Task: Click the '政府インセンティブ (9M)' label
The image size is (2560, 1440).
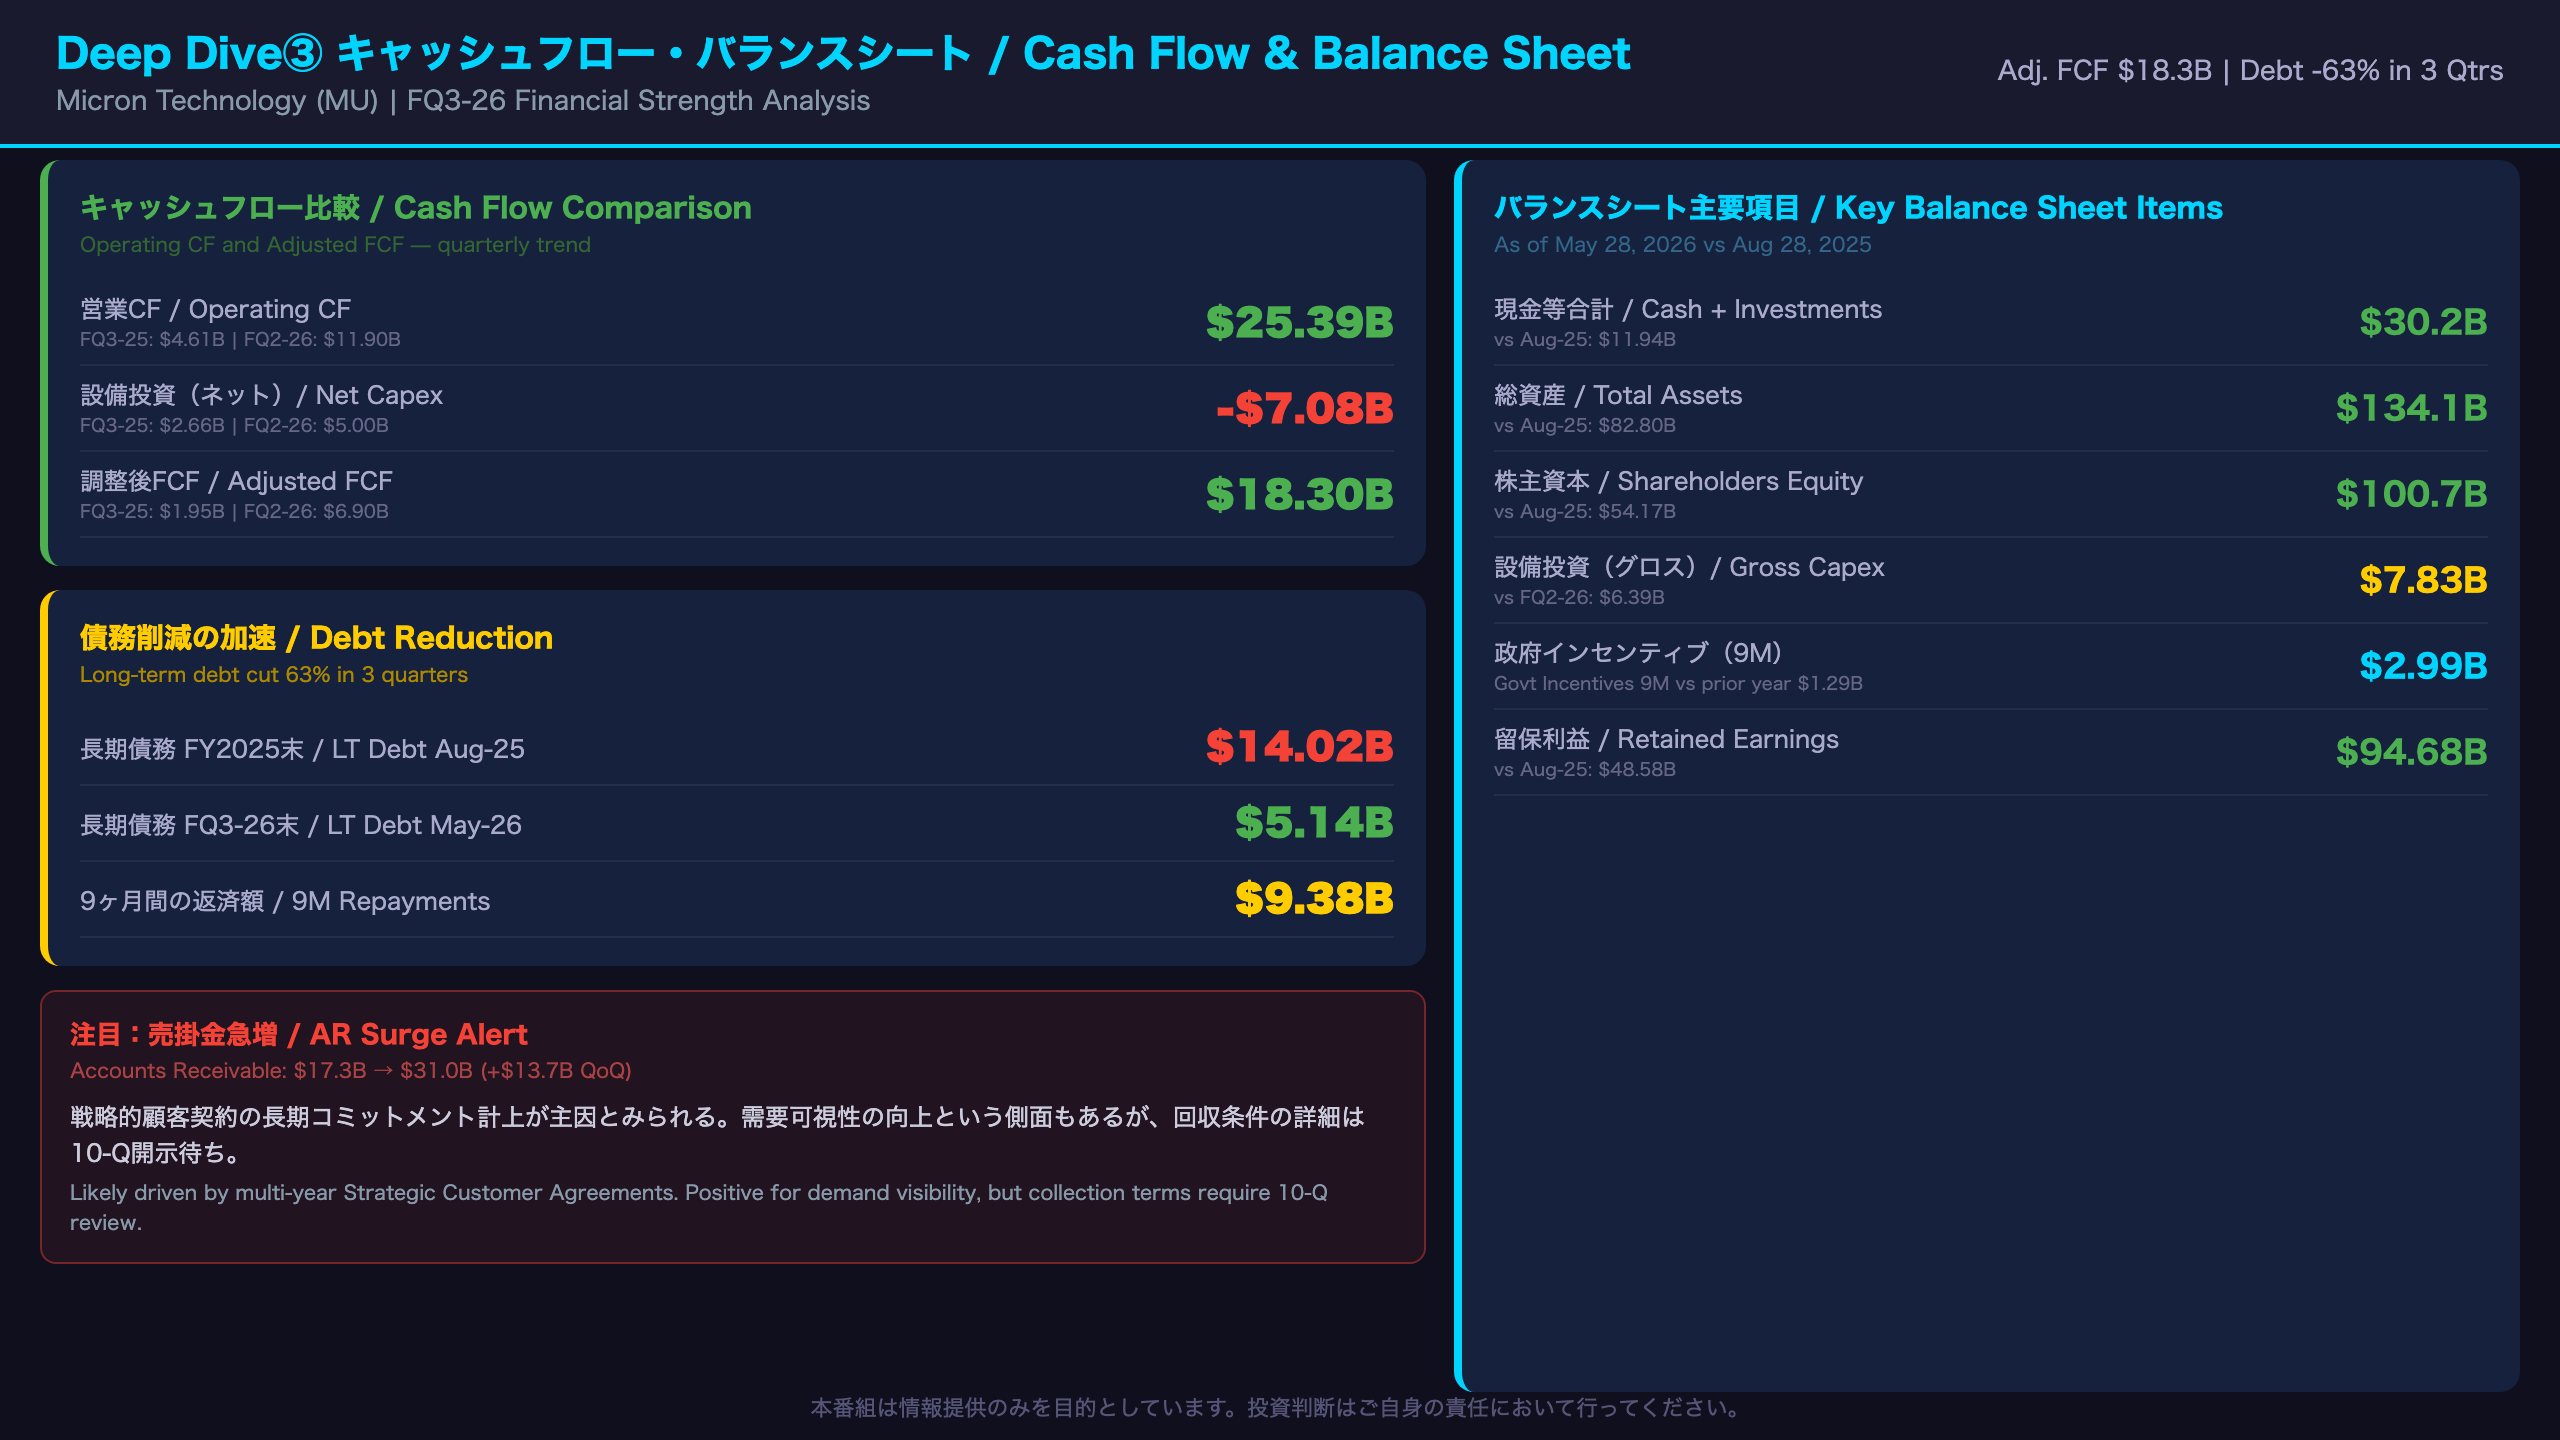Action: point(1638,653)
